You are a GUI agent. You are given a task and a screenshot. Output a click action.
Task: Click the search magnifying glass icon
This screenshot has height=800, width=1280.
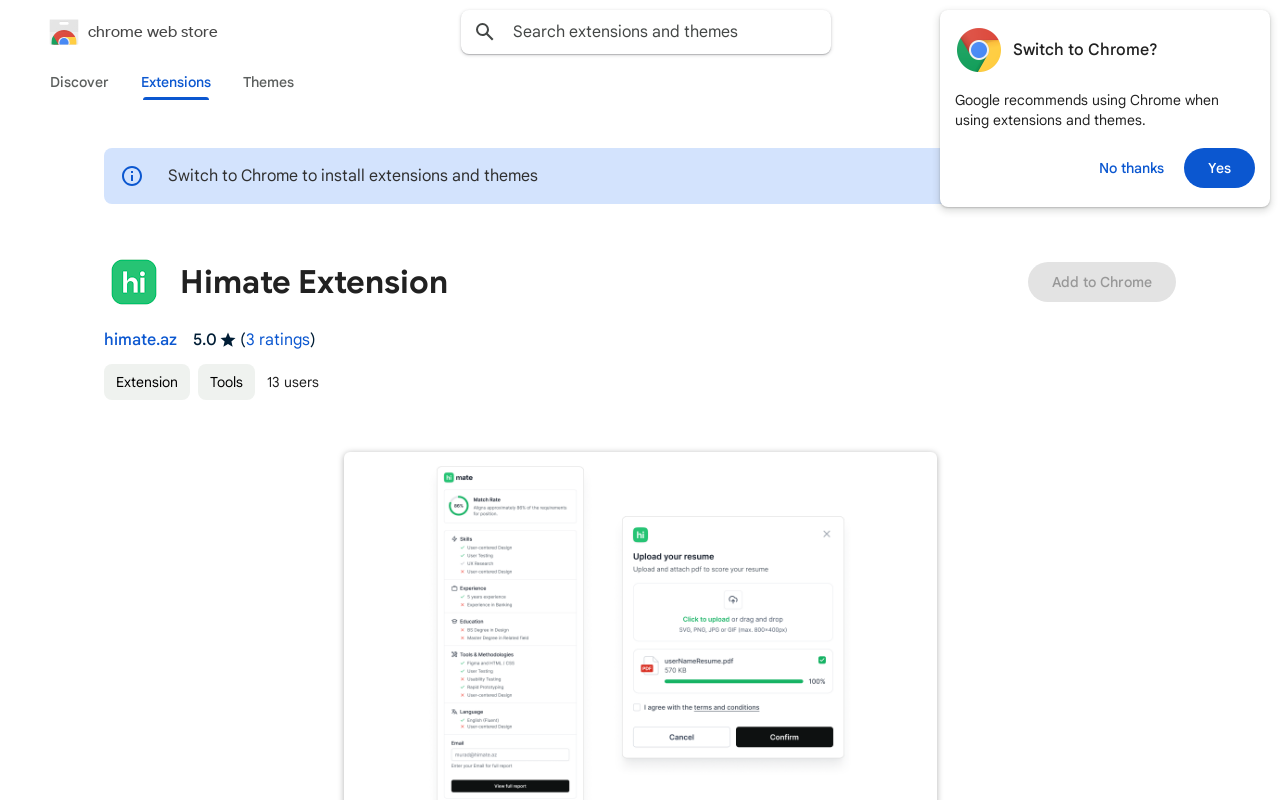(484, 31)
